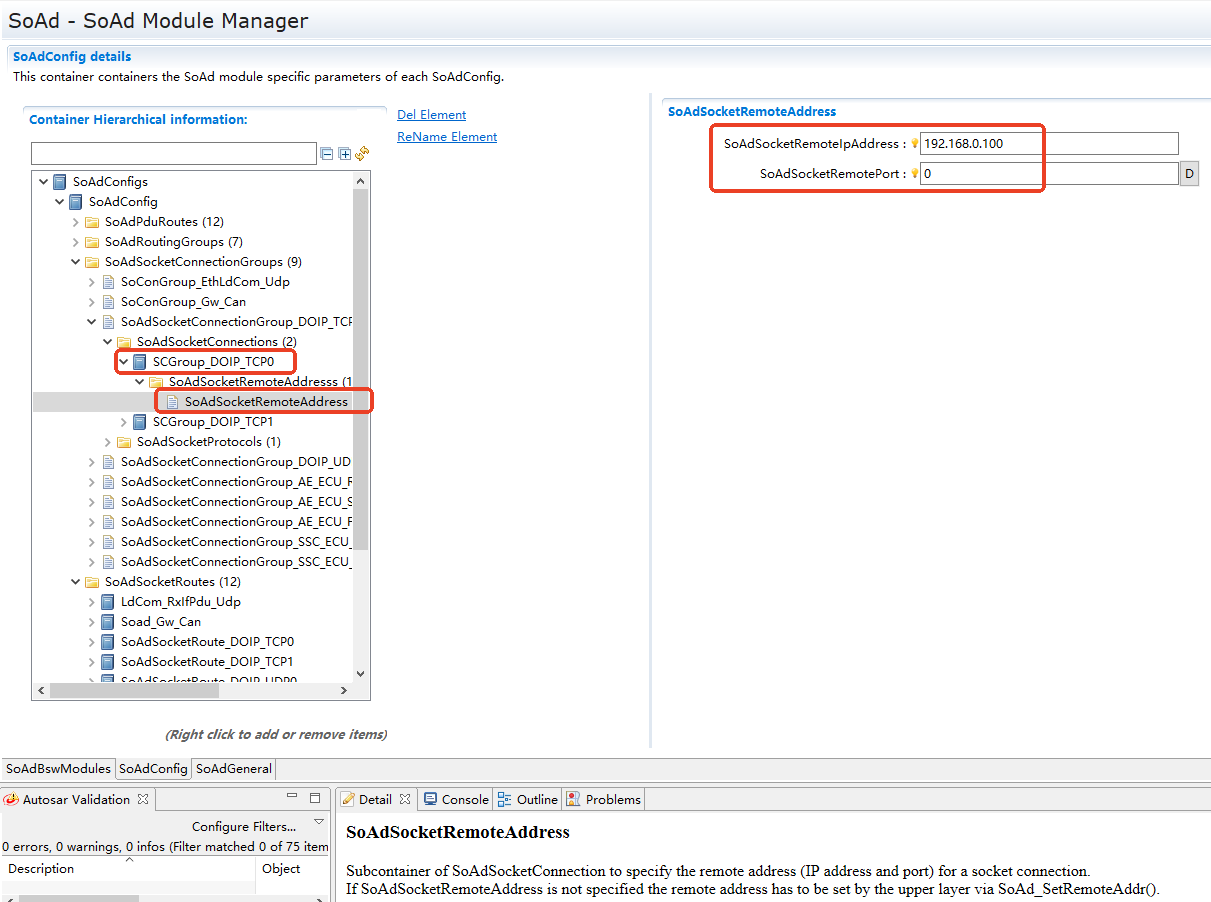Click the yellow refresh arrows icon
This screenshot has width=1211, height=902.
click(362, 153)
